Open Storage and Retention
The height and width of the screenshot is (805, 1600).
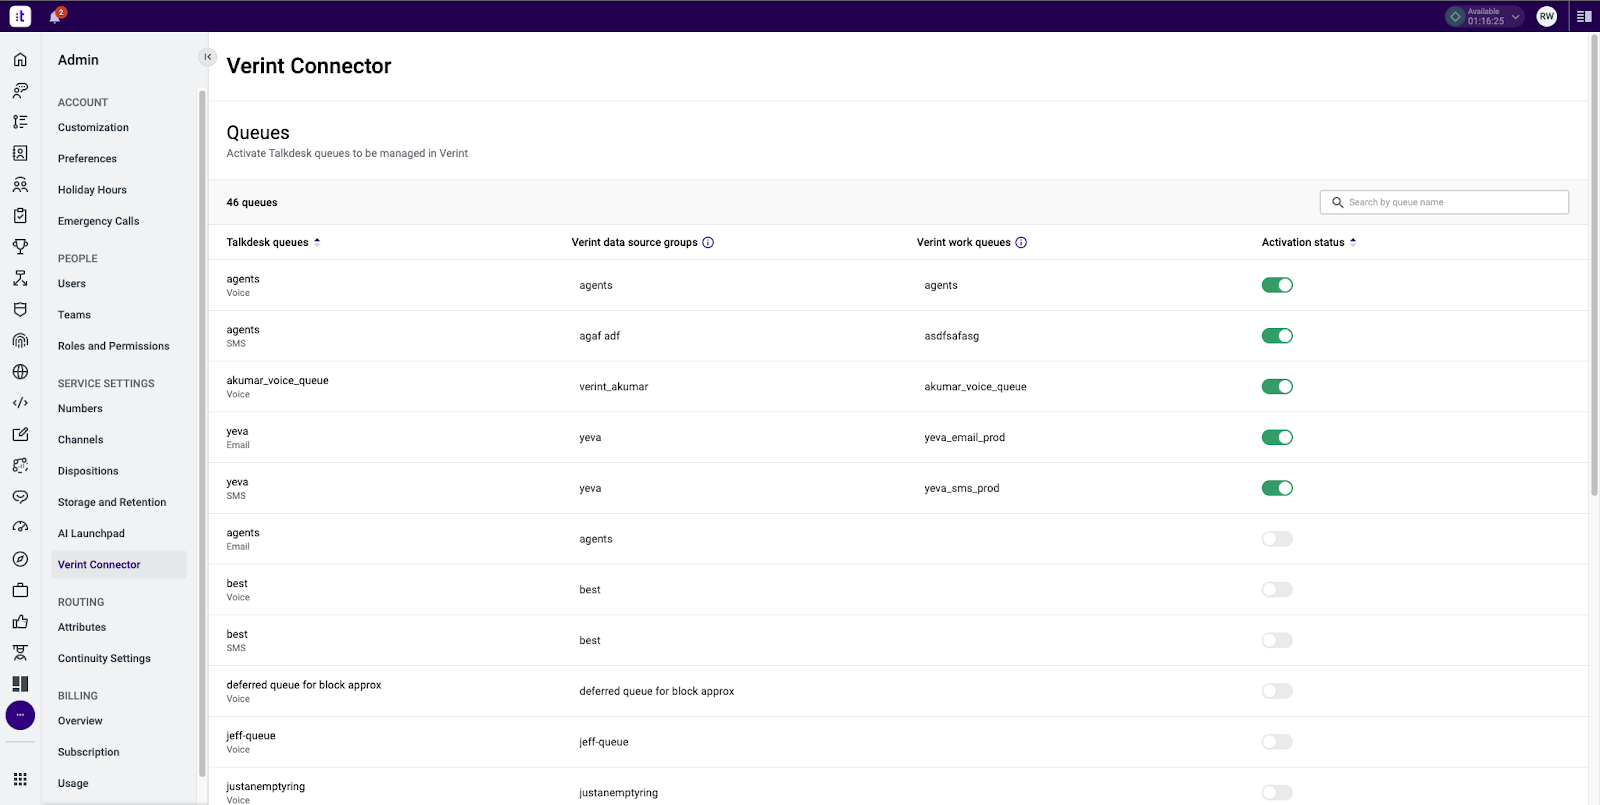click(x=112, y=502)
